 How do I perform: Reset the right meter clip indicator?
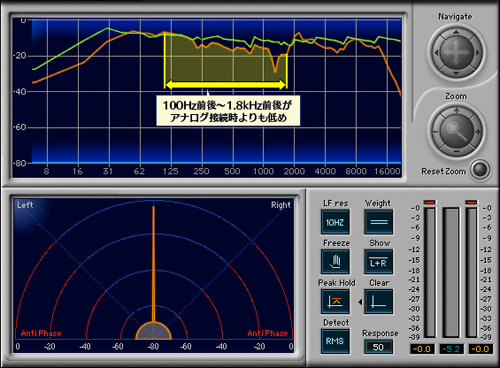(472, 202)
